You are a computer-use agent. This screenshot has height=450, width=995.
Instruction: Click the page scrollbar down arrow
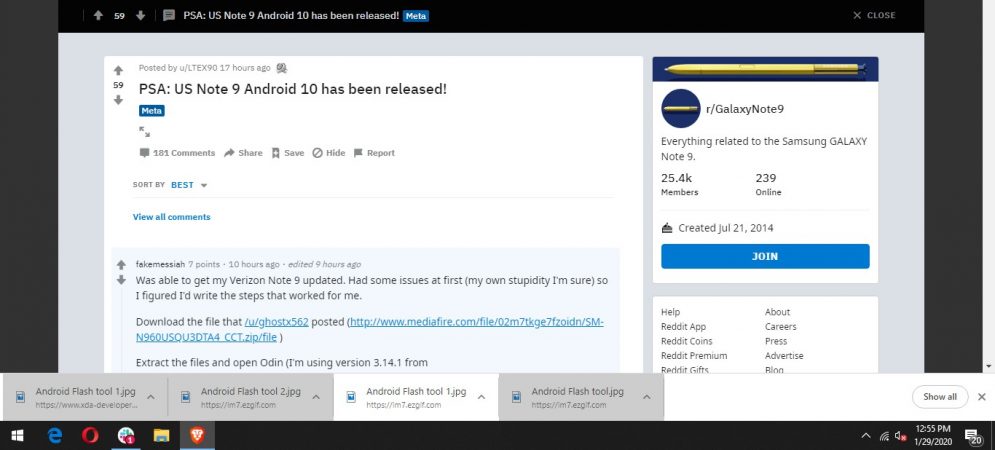989,366
